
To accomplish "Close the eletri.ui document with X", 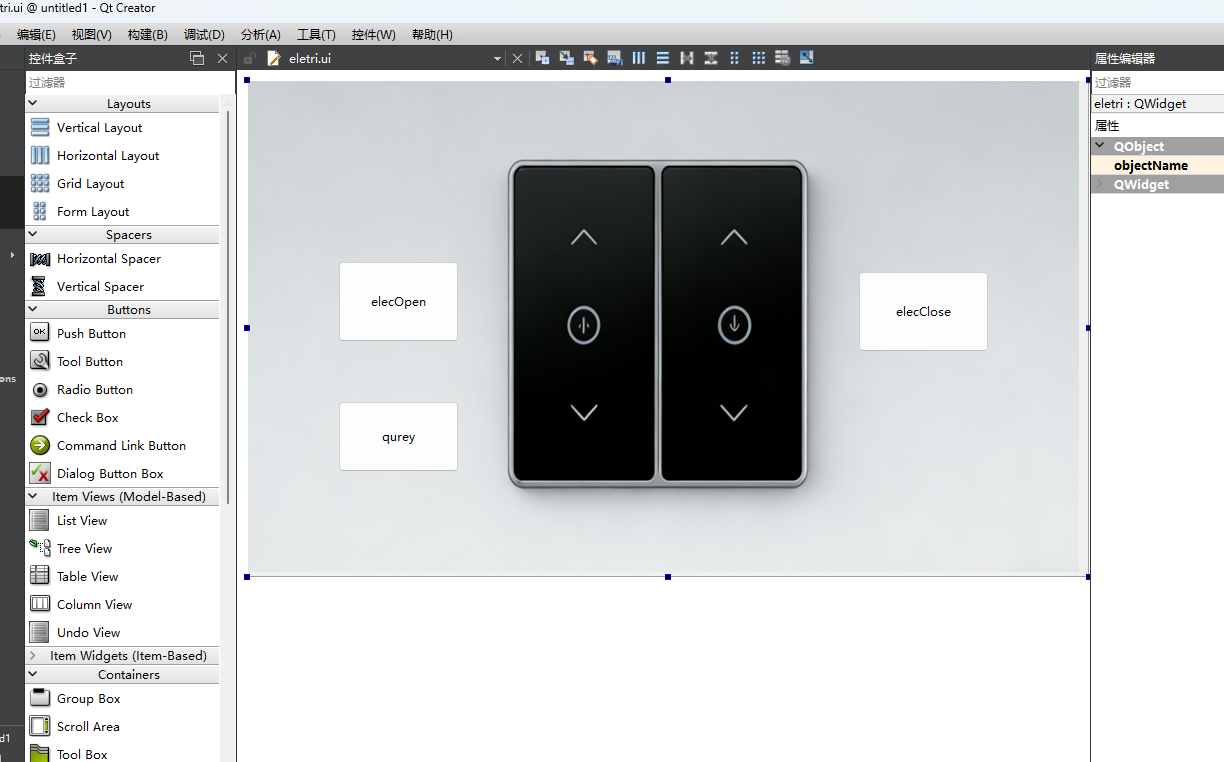I will point(518,59).
